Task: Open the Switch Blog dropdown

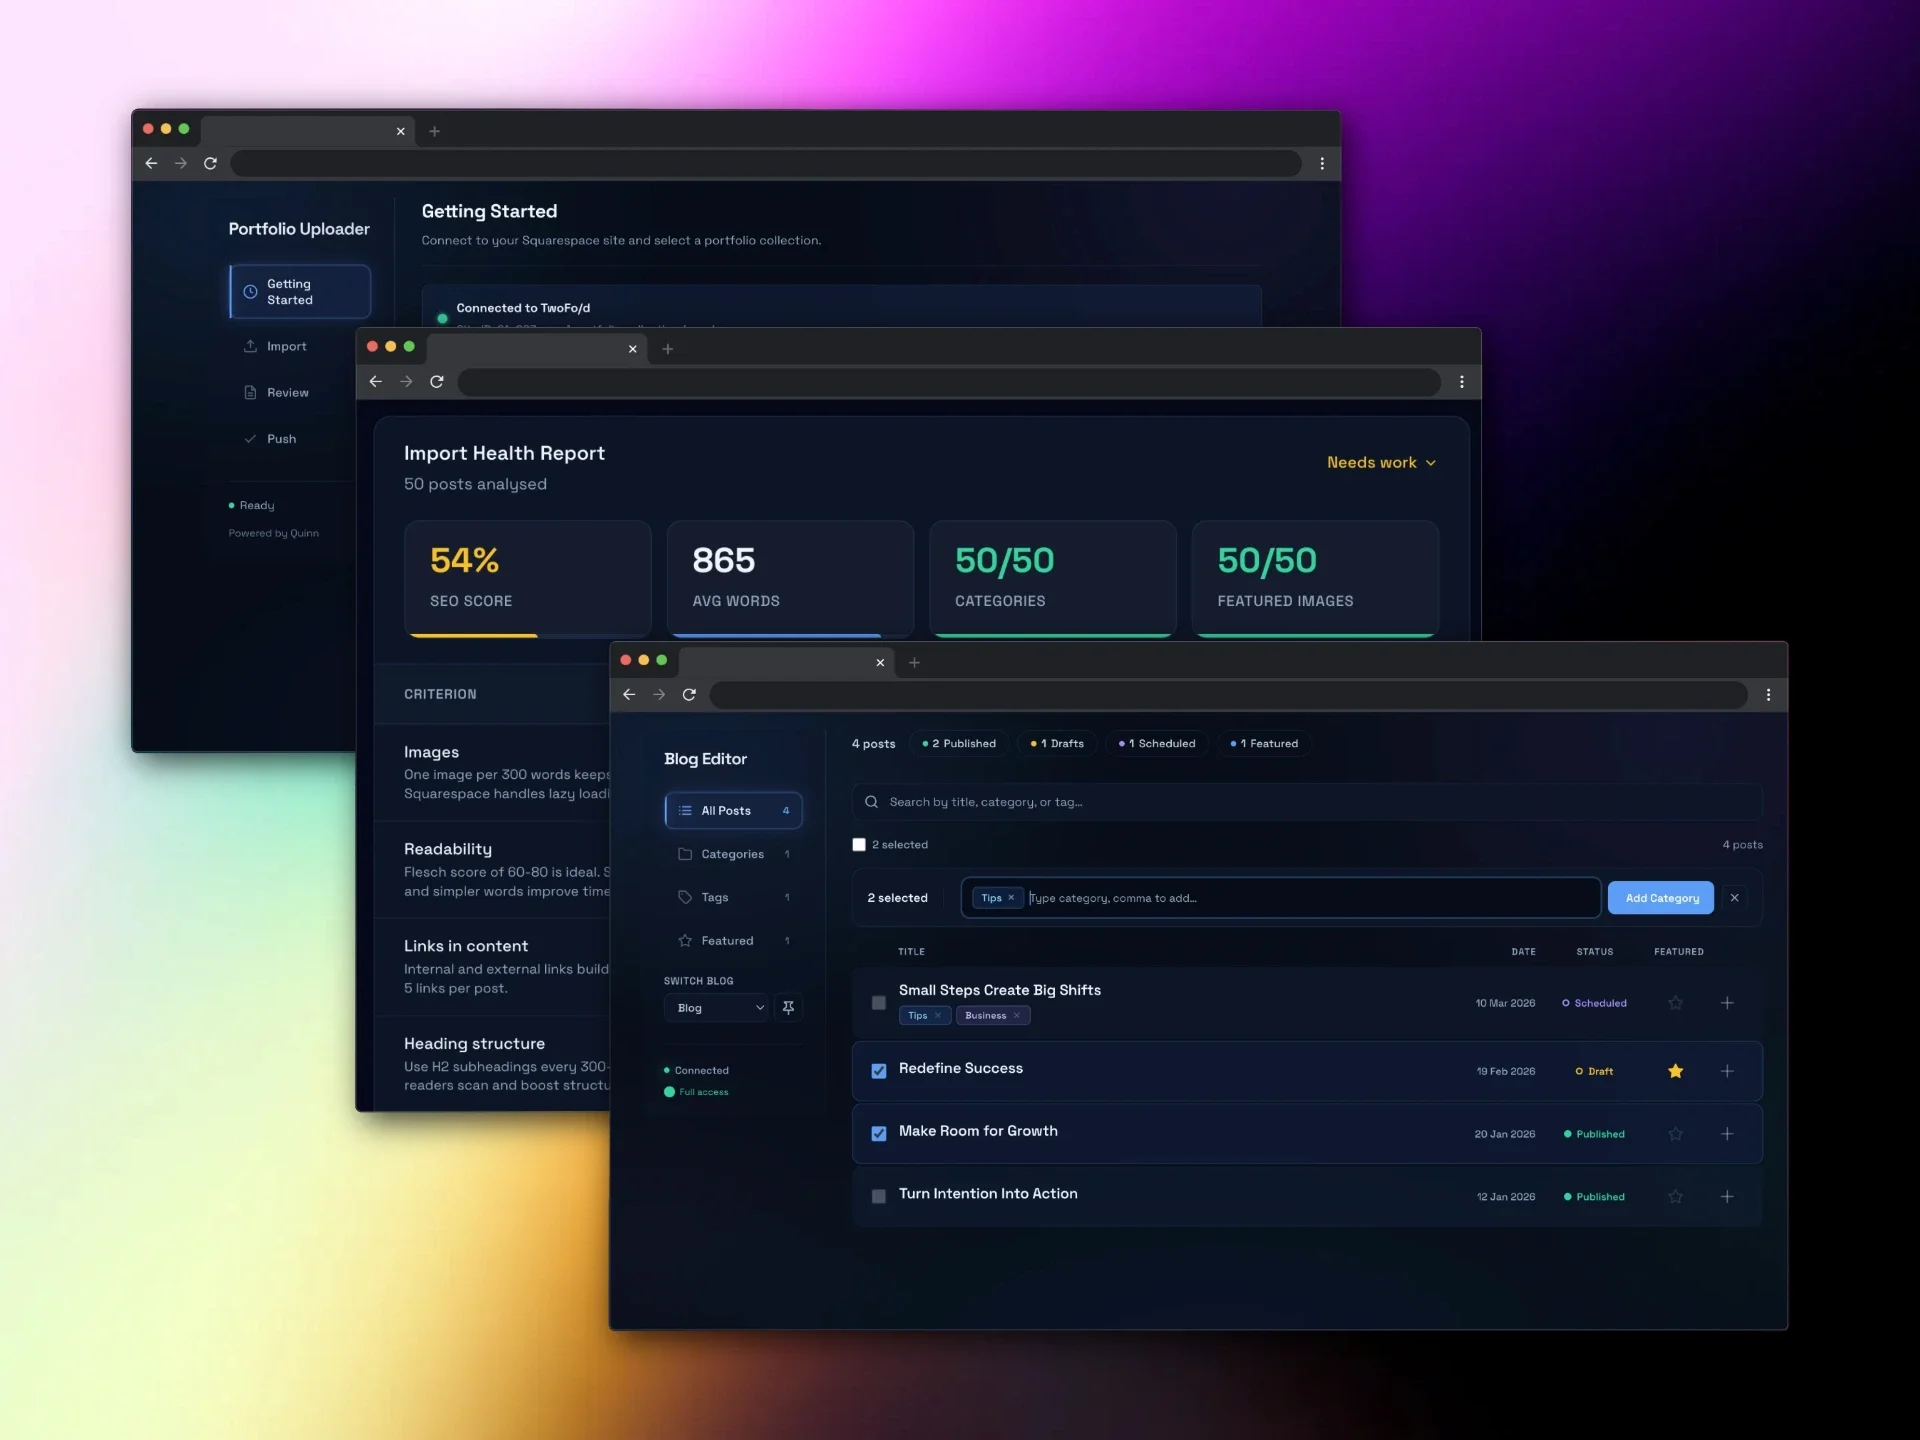Action: pyautogui.click(x=716, y=1007)
